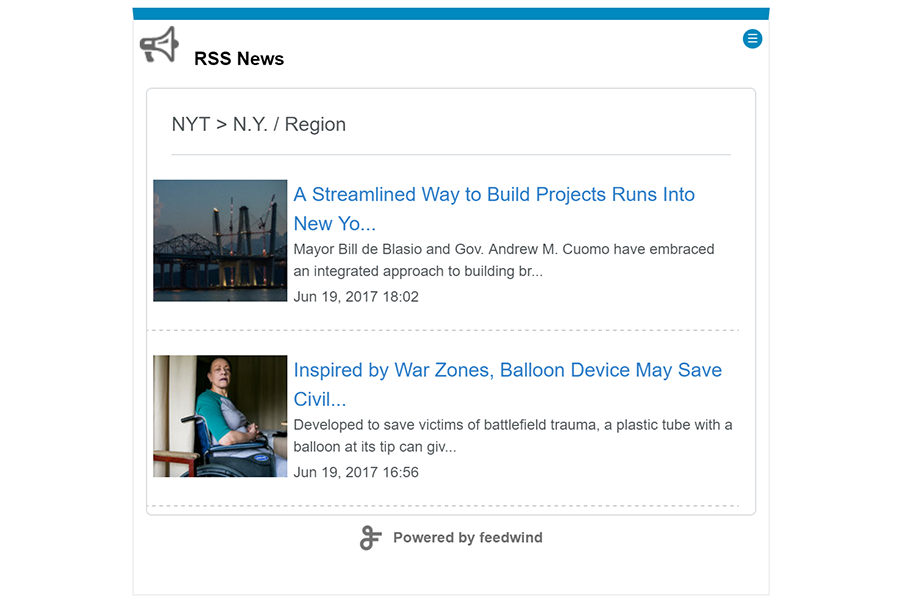Click the Mayor Bill de Blasio description text
Viewport: 900px width, 600px height.
(x=504, y=260)
